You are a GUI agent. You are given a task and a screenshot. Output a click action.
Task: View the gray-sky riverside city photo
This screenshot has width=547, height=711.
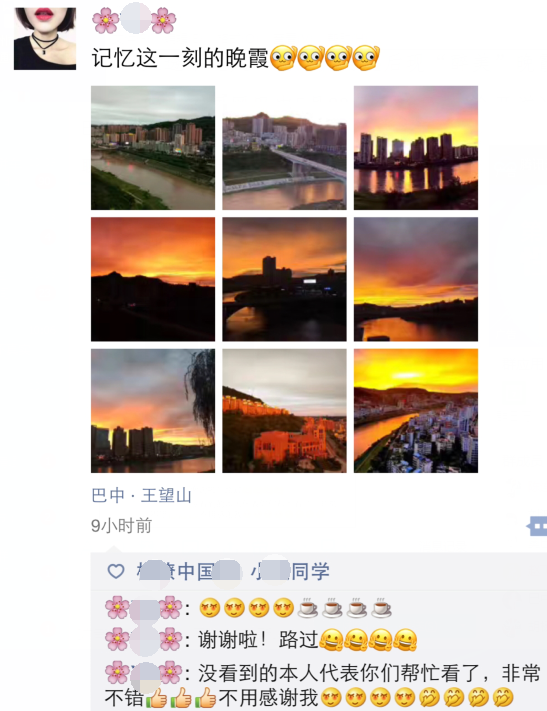coord(153,148)
